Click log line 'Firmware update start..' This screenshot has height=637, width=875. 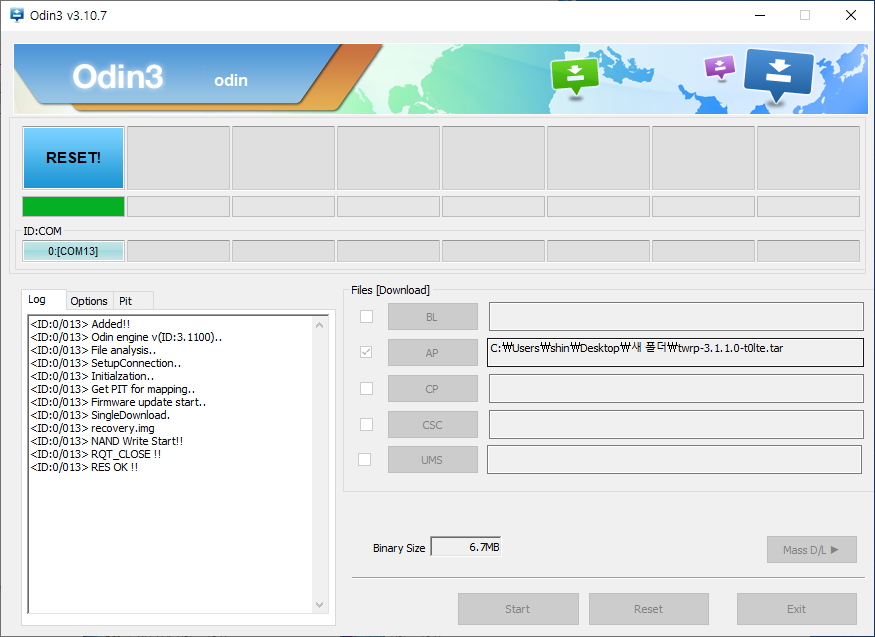click(118, 402)
